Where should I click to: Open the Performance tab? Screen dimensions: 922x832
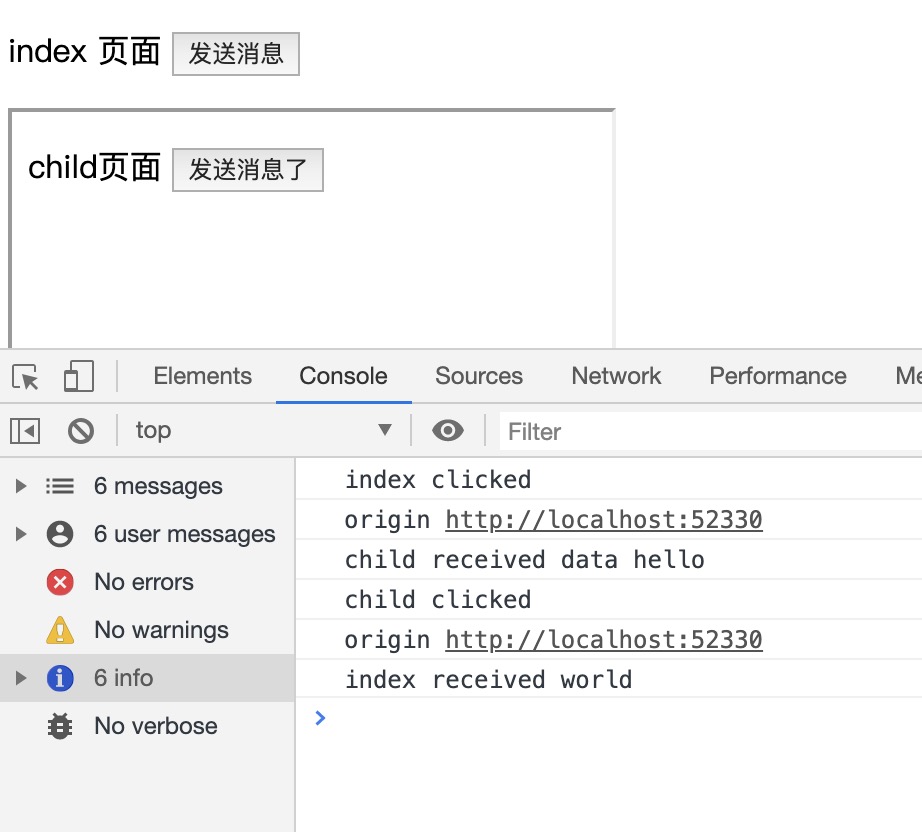[777, 376]
